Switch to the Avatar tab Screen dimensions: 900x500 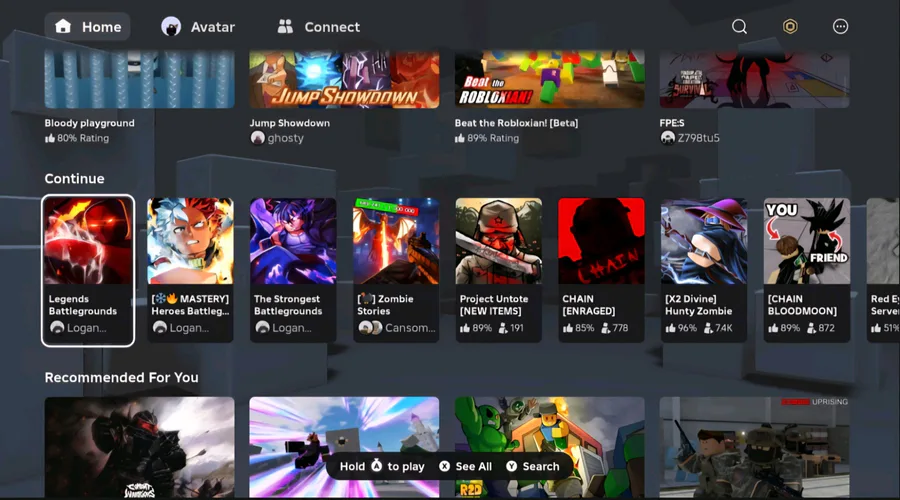point(198,26)
